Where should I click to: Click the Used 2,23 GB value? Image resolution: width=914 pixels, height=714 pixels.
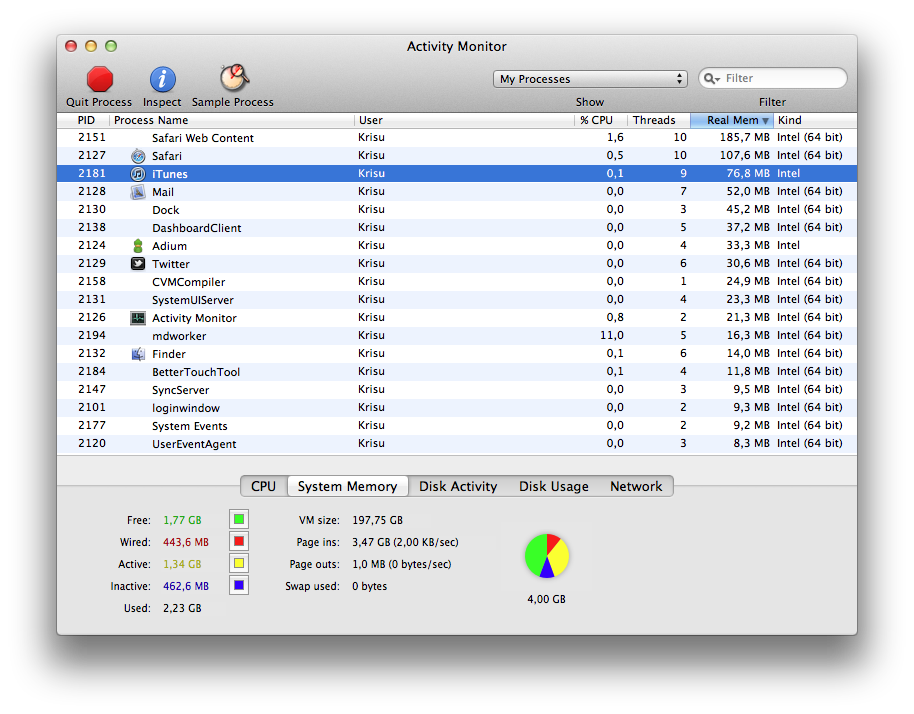(182, 608)
